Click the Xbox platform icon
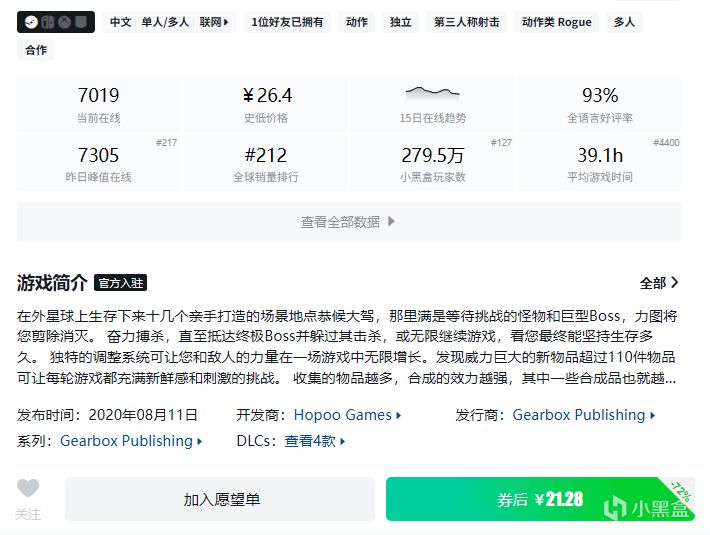Screen dimensions: 710x535 click(63, 21)
